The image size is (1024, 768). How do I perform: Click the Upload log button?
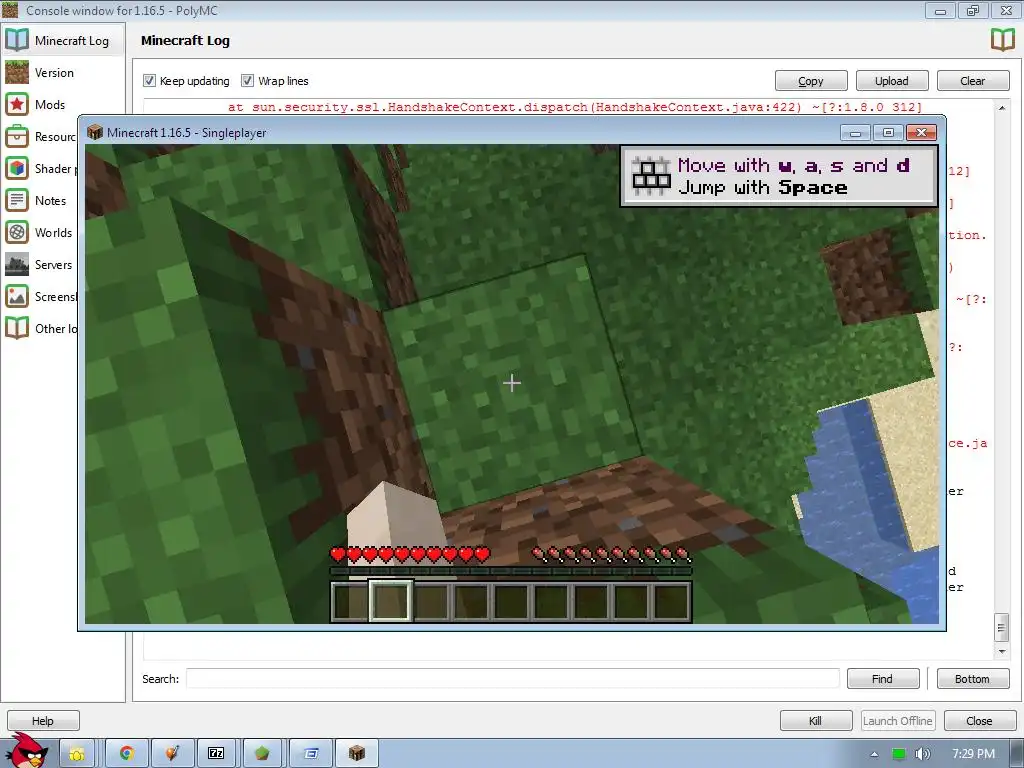coord(891,81)
